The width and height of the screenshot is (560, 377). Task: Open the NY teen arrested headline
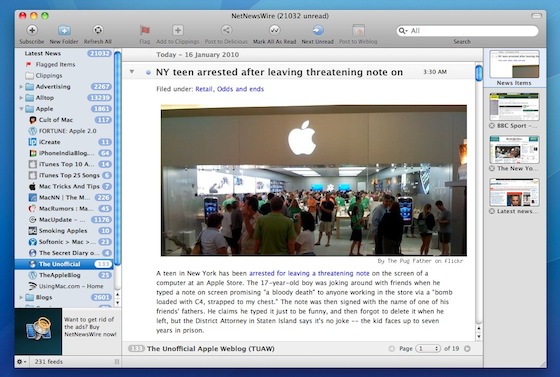[279, 72]
